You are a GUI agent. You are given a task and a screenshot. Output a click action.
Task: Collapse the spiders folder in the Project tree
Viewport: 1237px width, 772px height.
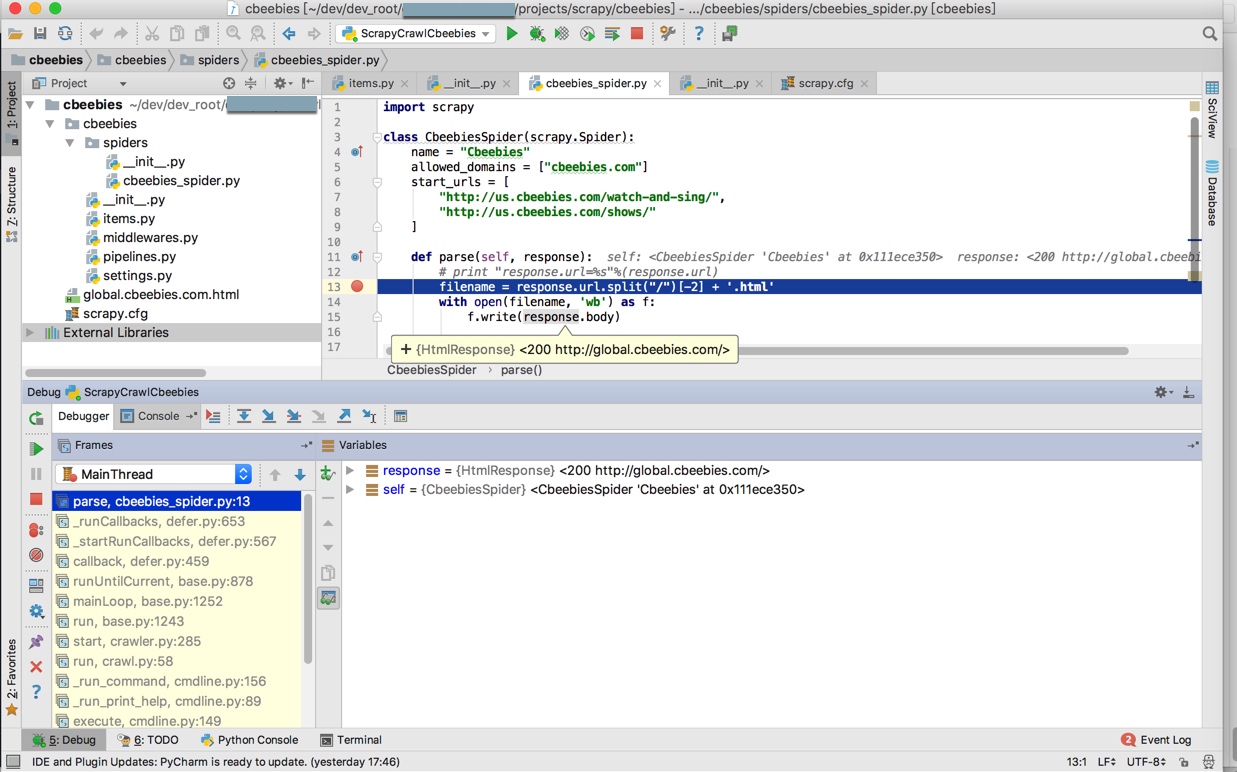(69, 143)
